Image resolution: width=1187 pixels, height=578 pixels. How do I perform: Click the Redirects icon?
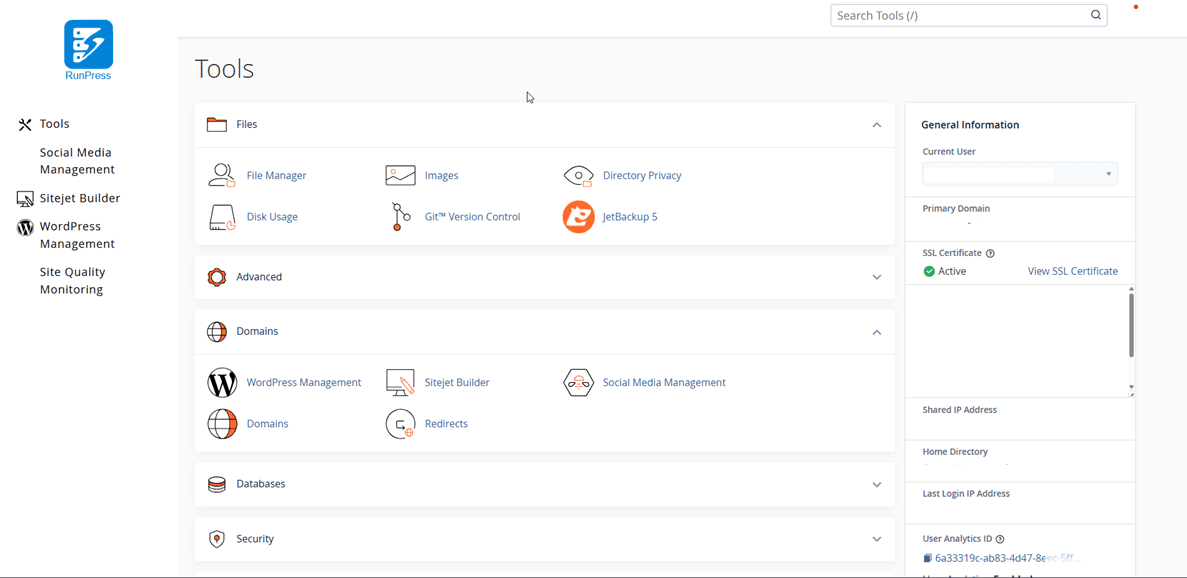pos(400,424)
